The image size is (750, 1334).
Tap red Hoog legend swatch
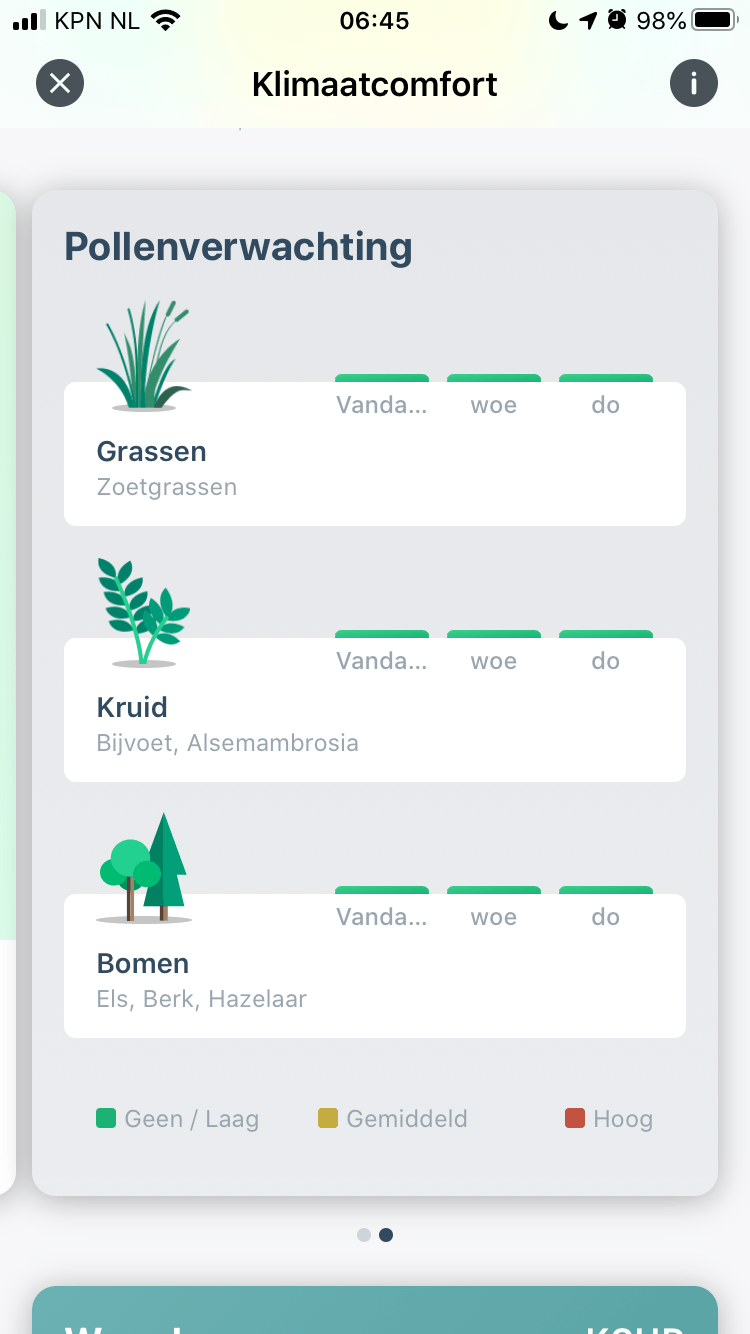575,1118
